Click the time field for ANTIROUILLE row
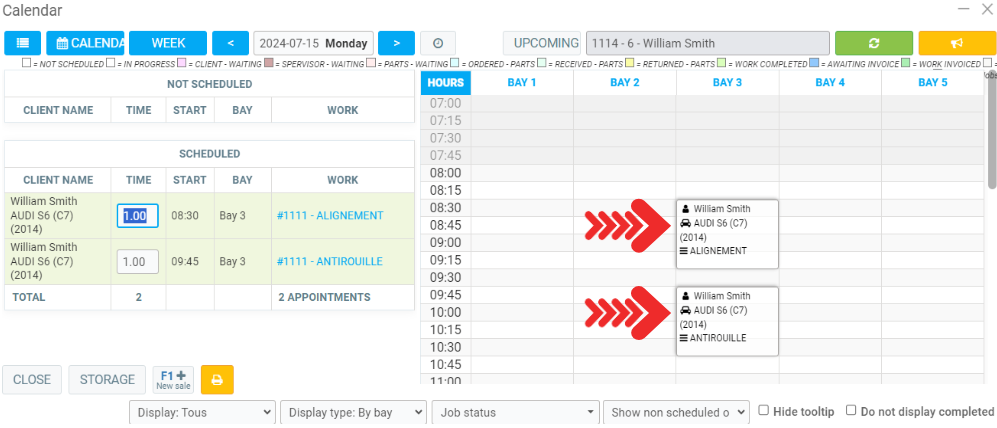 [138, 261]
